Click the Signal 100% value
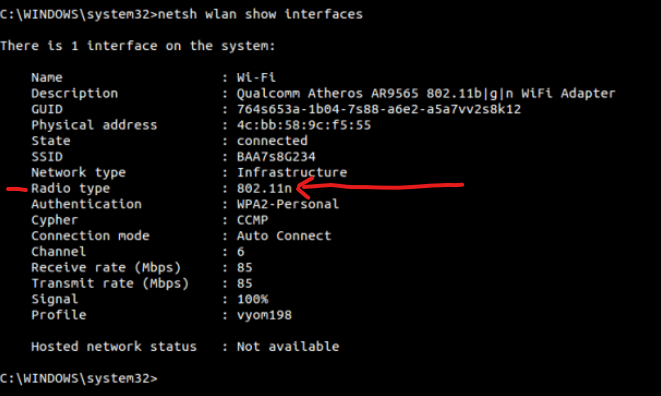Viewport: 661px width, 396px height. click(x=252, y=299)
